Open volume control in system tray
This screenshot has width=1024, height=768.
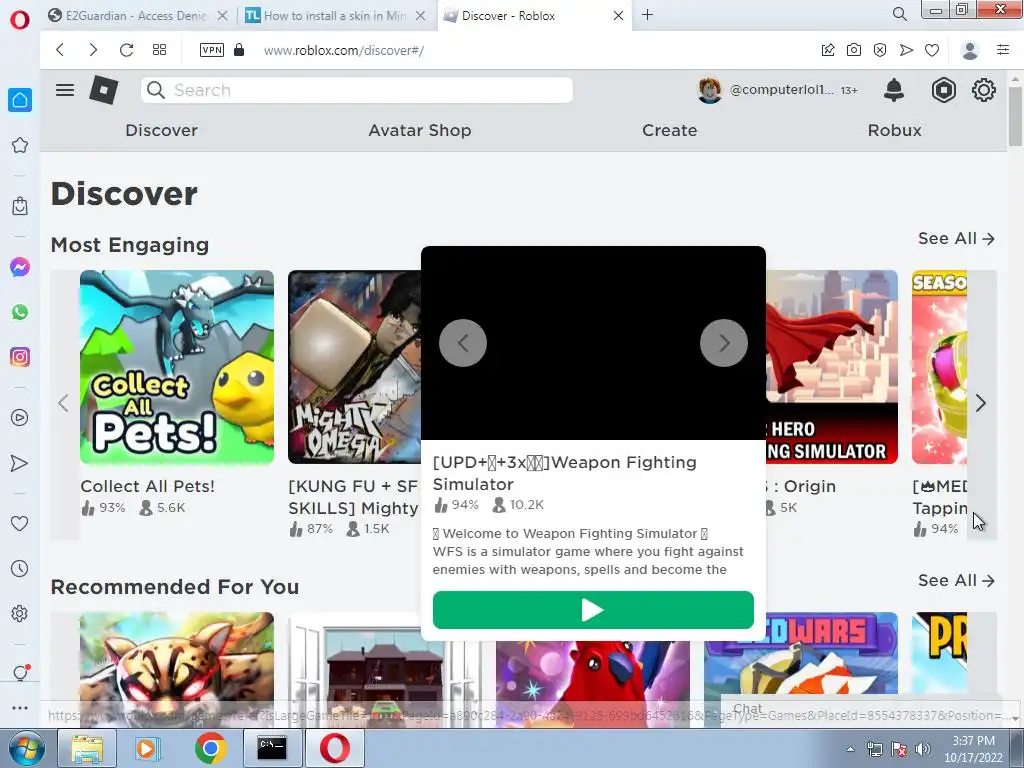coord(923,749)
